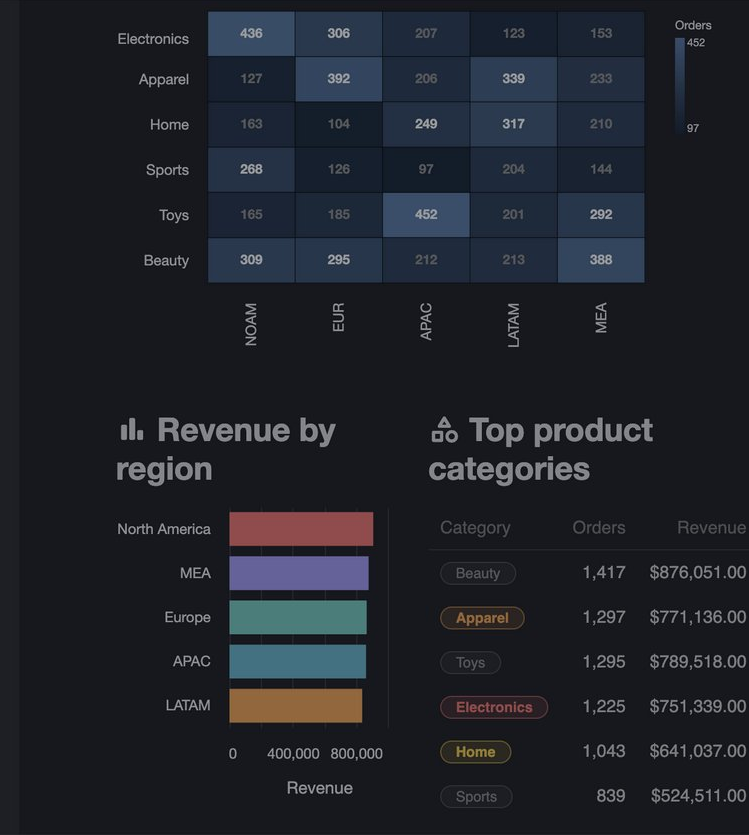Click the Revenue column header in table
Screen dimensions: 749x835
point(711,528)
